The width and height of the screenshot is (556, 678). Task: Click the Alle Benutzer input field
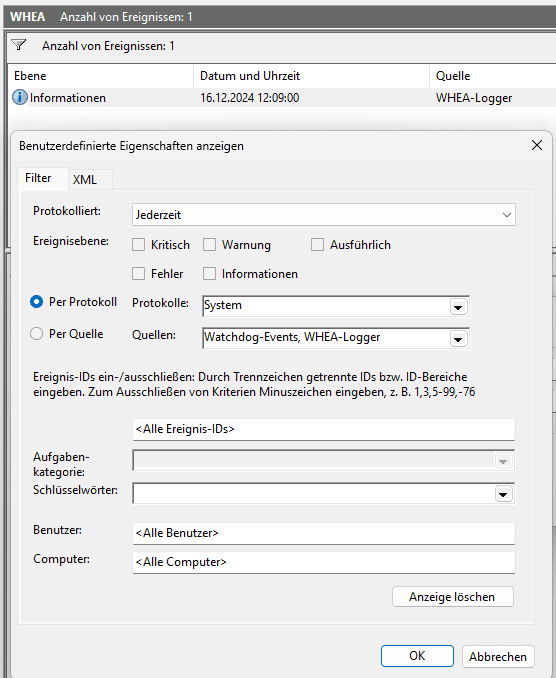click(x=323, y=533)
